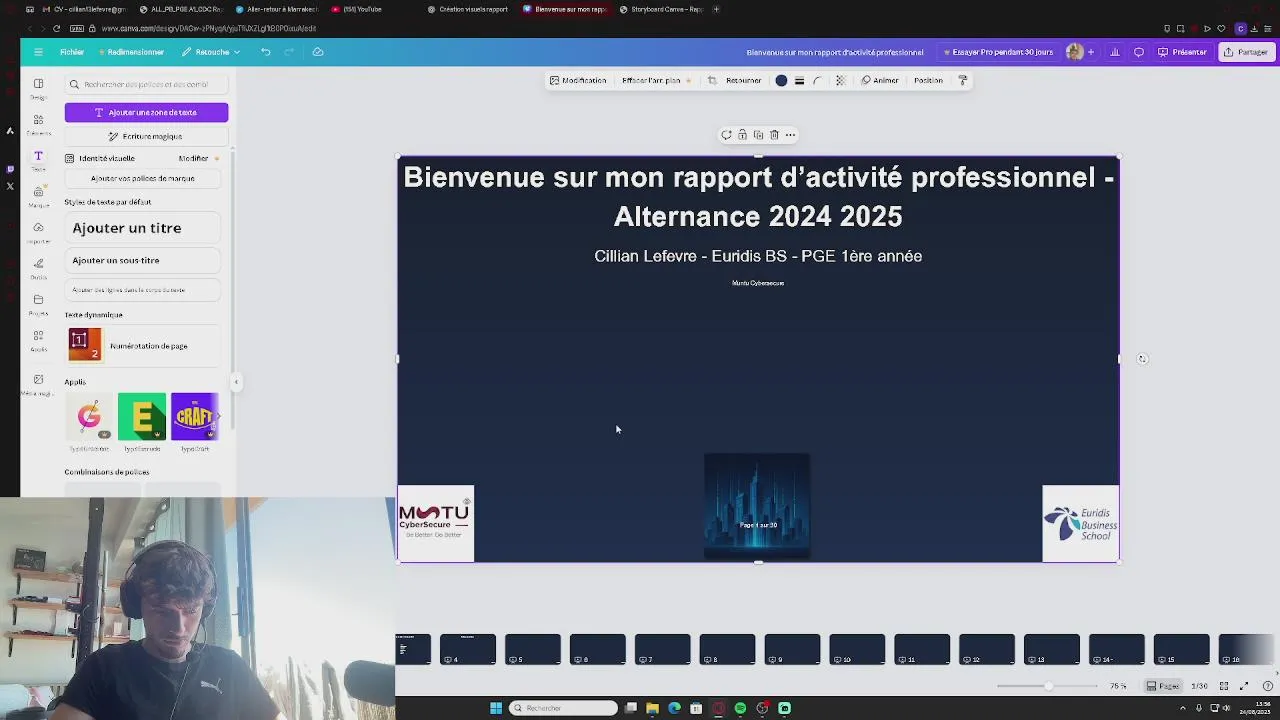Image resolution: width=1280 pixels, height=720 pixels.
Task: Focus the font search field
Action: (x=146, y=84)
